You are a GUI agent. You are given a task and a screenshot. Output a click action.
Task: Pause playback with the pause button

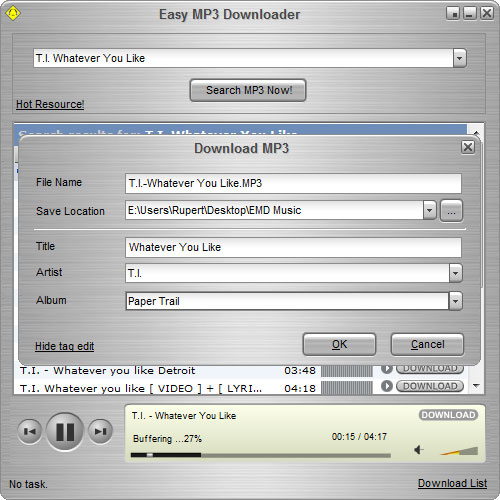click(65, 432)
